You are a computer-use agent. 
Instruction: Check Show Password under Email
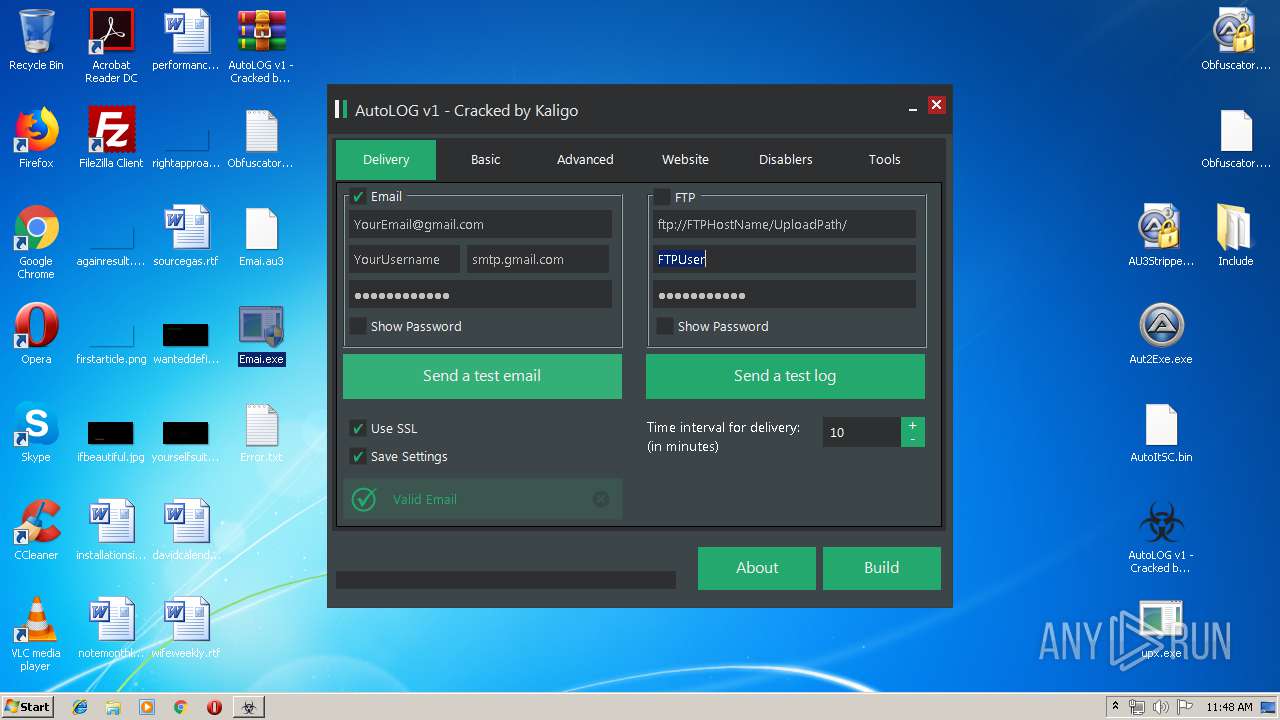coord(358,326)
